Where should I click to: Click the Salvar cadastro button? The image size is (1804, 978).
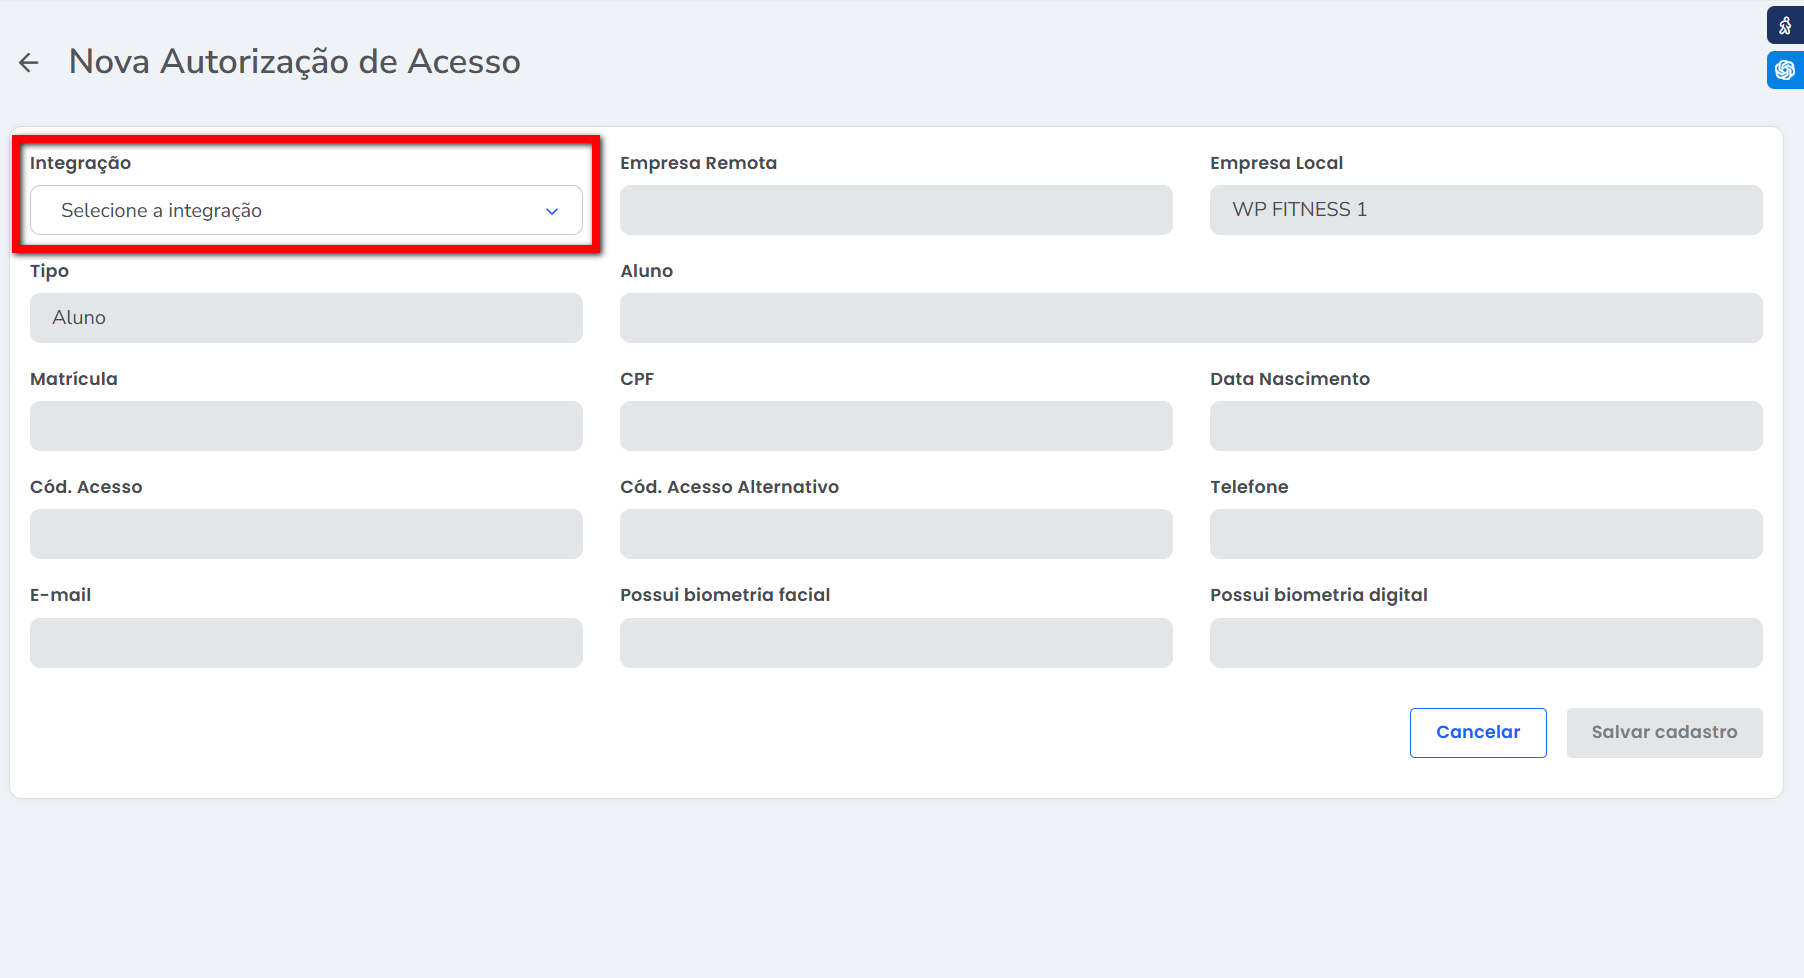pos(1663,733)
